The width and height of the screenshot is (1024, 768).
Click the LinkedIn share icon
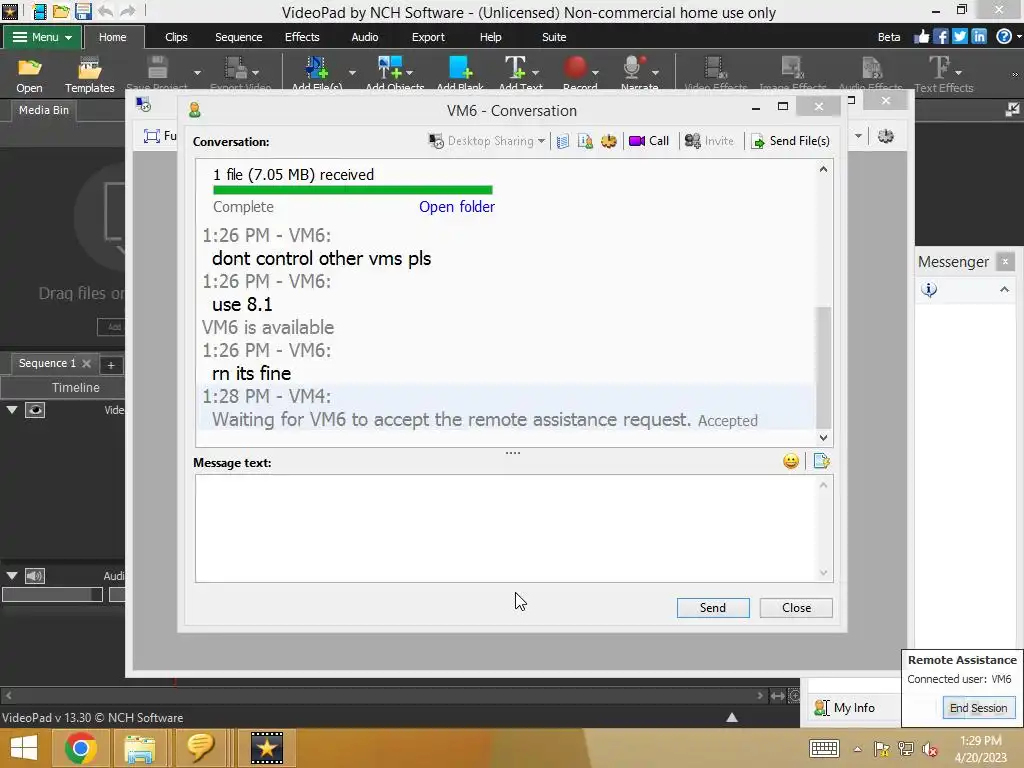(x=978, y=37)
